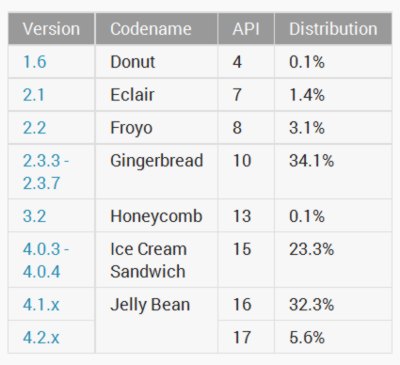Open the 4.1.x version link
The height and width of the screenshot is (365, 400).
(41, 305)
